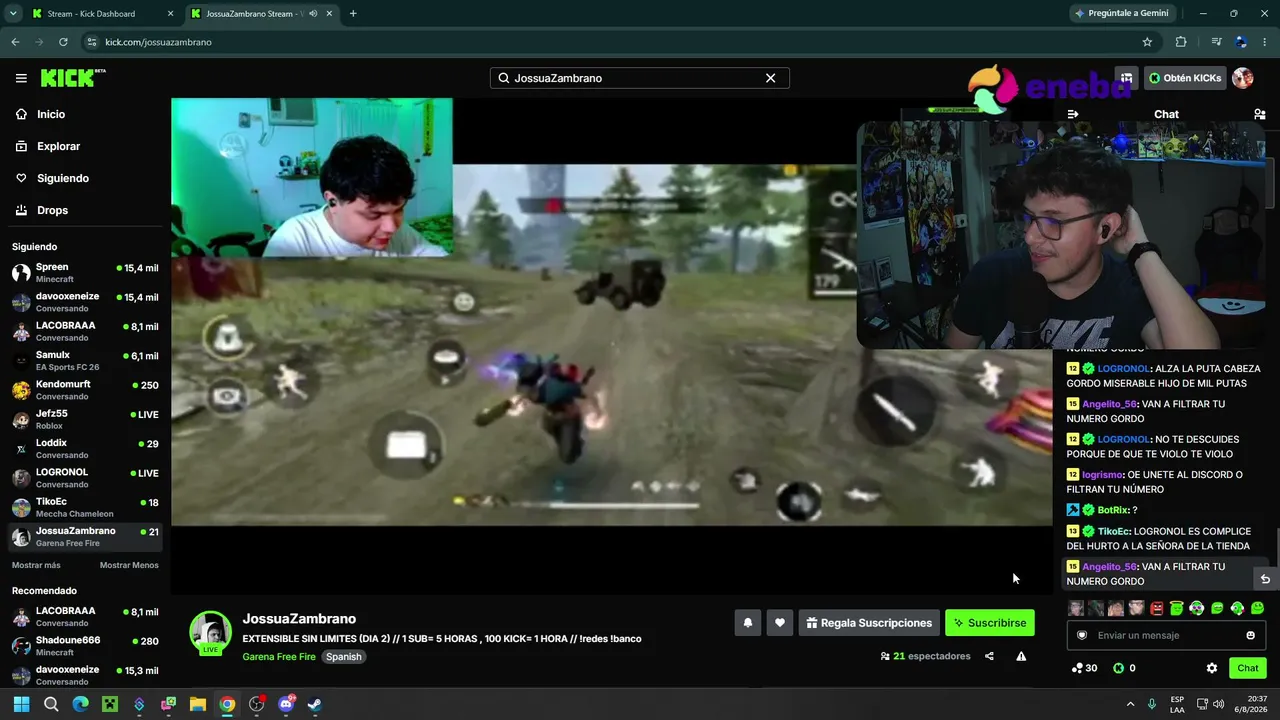The height and width of the screenshot is (720, 1280).
Task: Go to the KICK logo homepage
Action: coord(73,78)
